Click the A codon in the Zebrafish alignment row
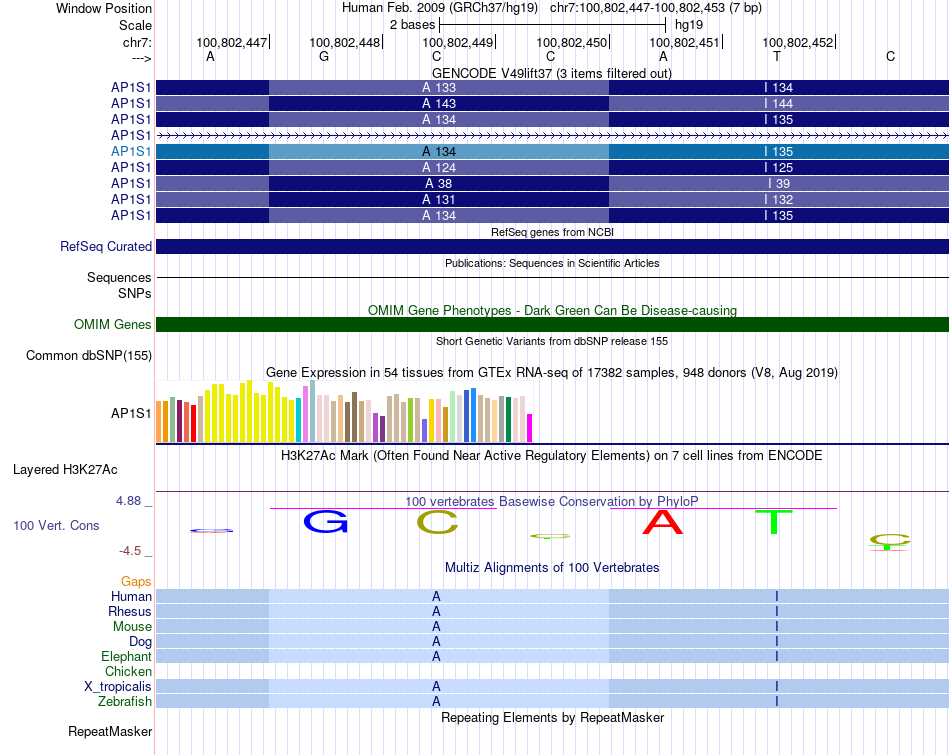The image size is (950, 755). (436, 701)
